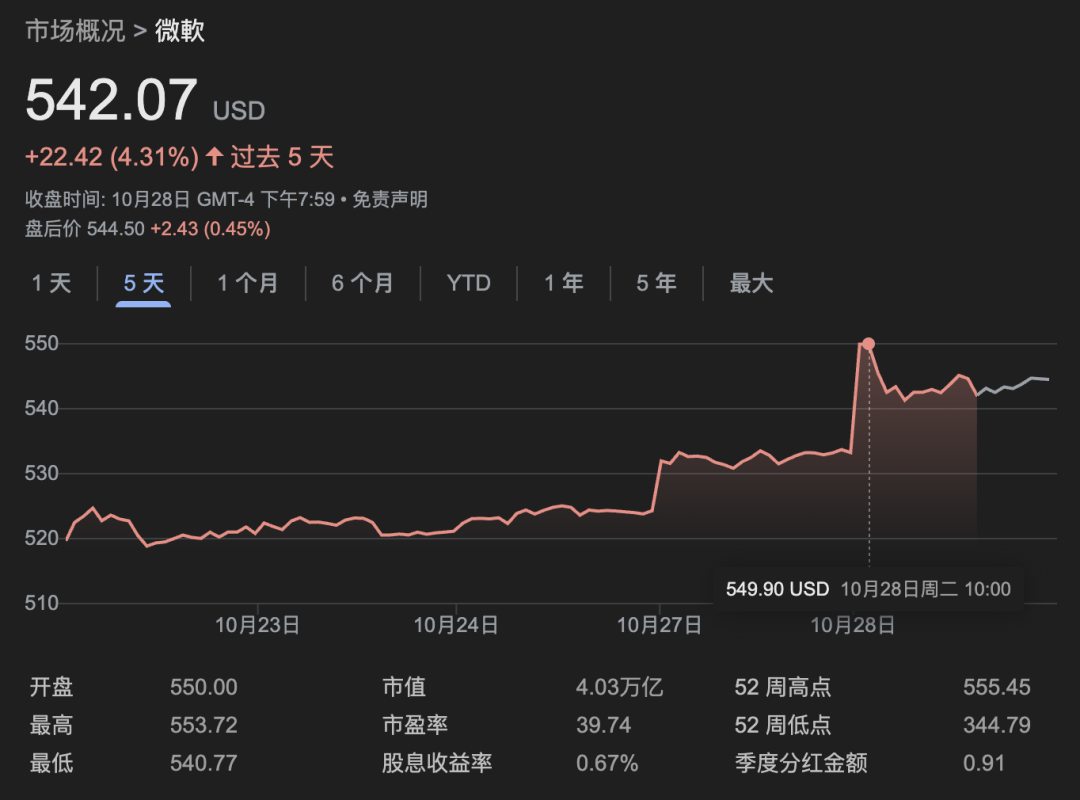Click the 10月27日 date label on axis
This screenshot has width=1080, height=800.
coord(659,626)
